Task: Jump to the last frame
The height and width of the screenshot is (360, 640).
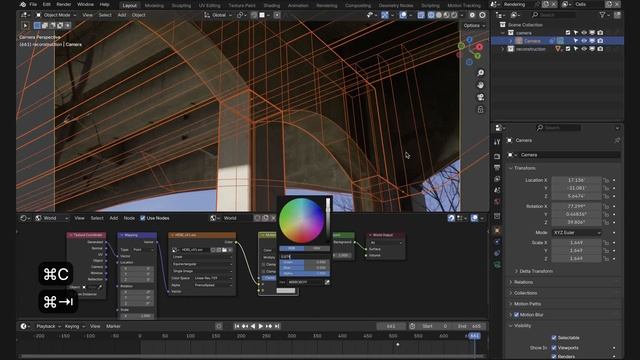Action: 277,326
